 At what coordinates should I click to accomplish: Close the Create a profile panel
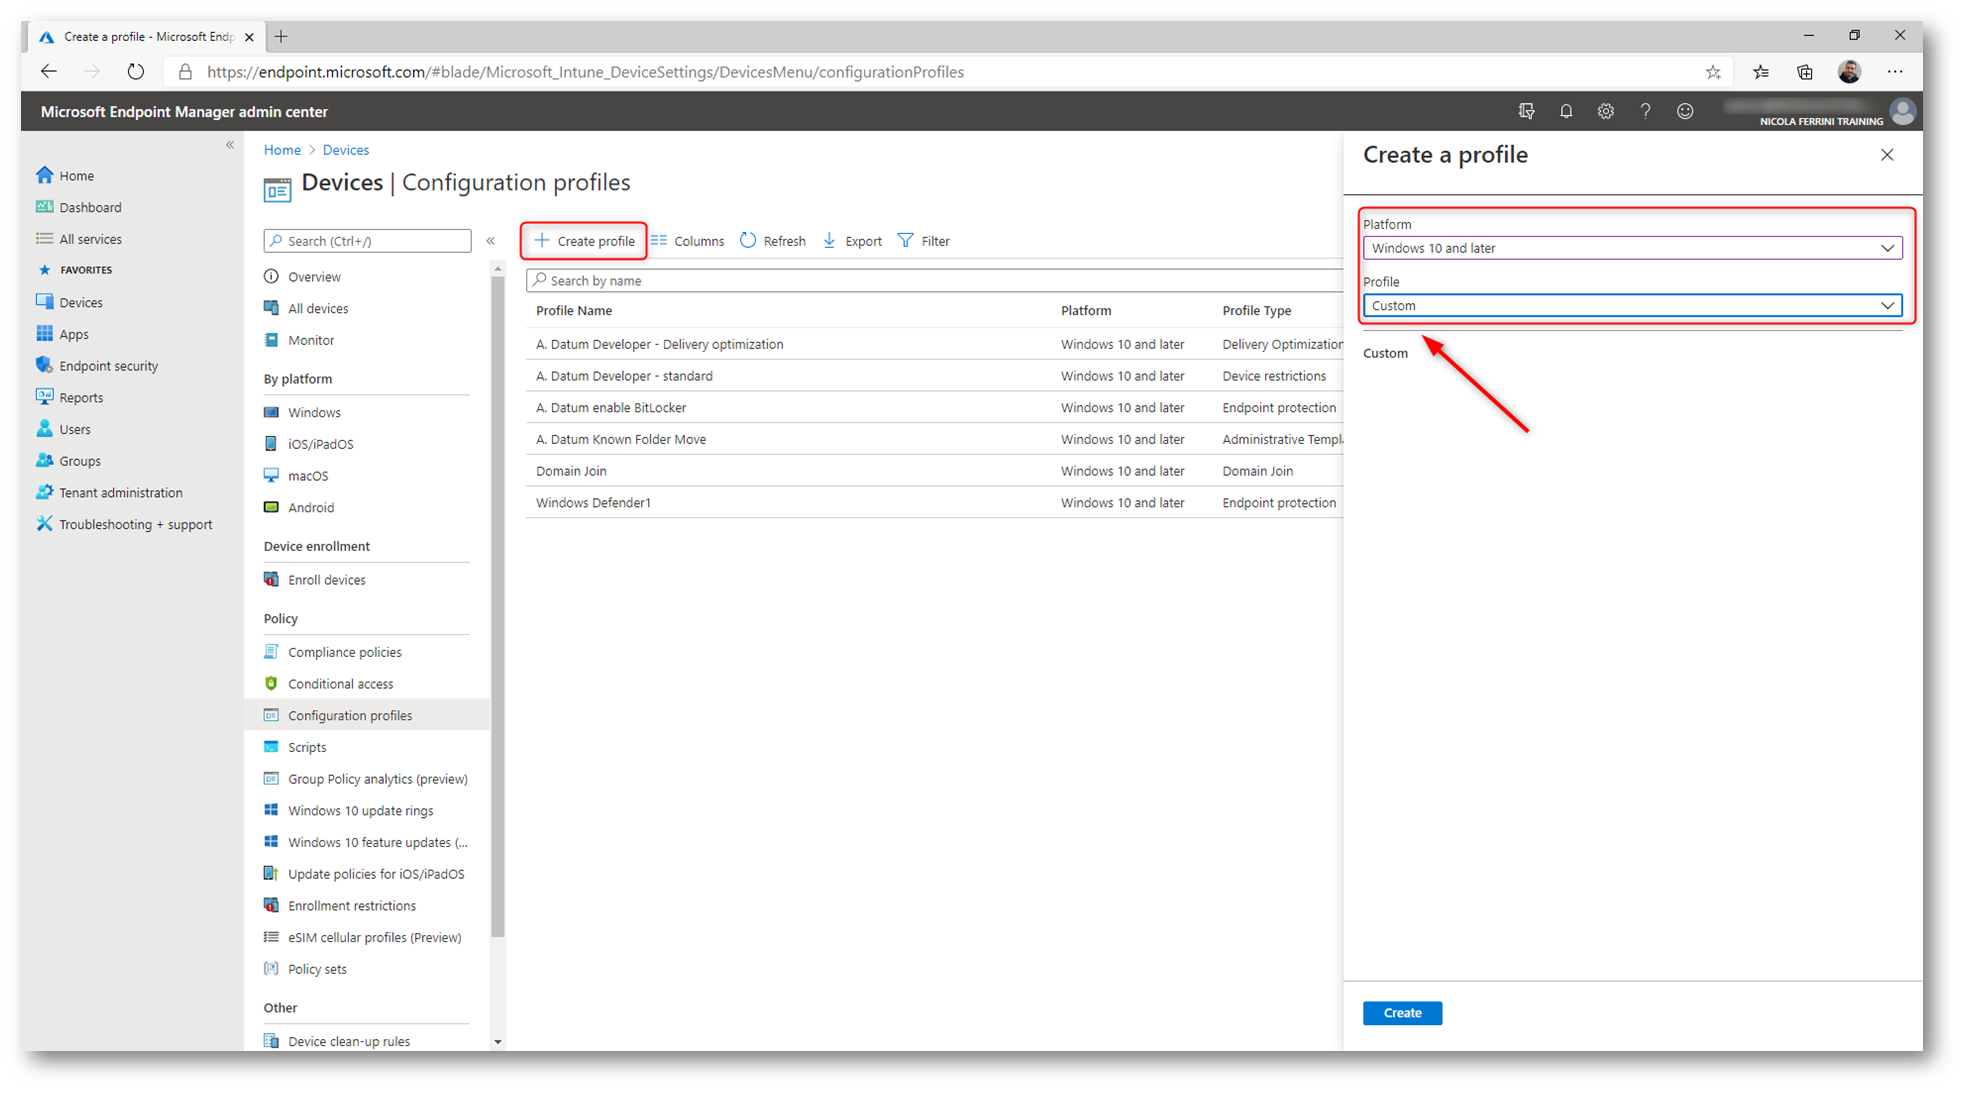(x=1887, y=155)
